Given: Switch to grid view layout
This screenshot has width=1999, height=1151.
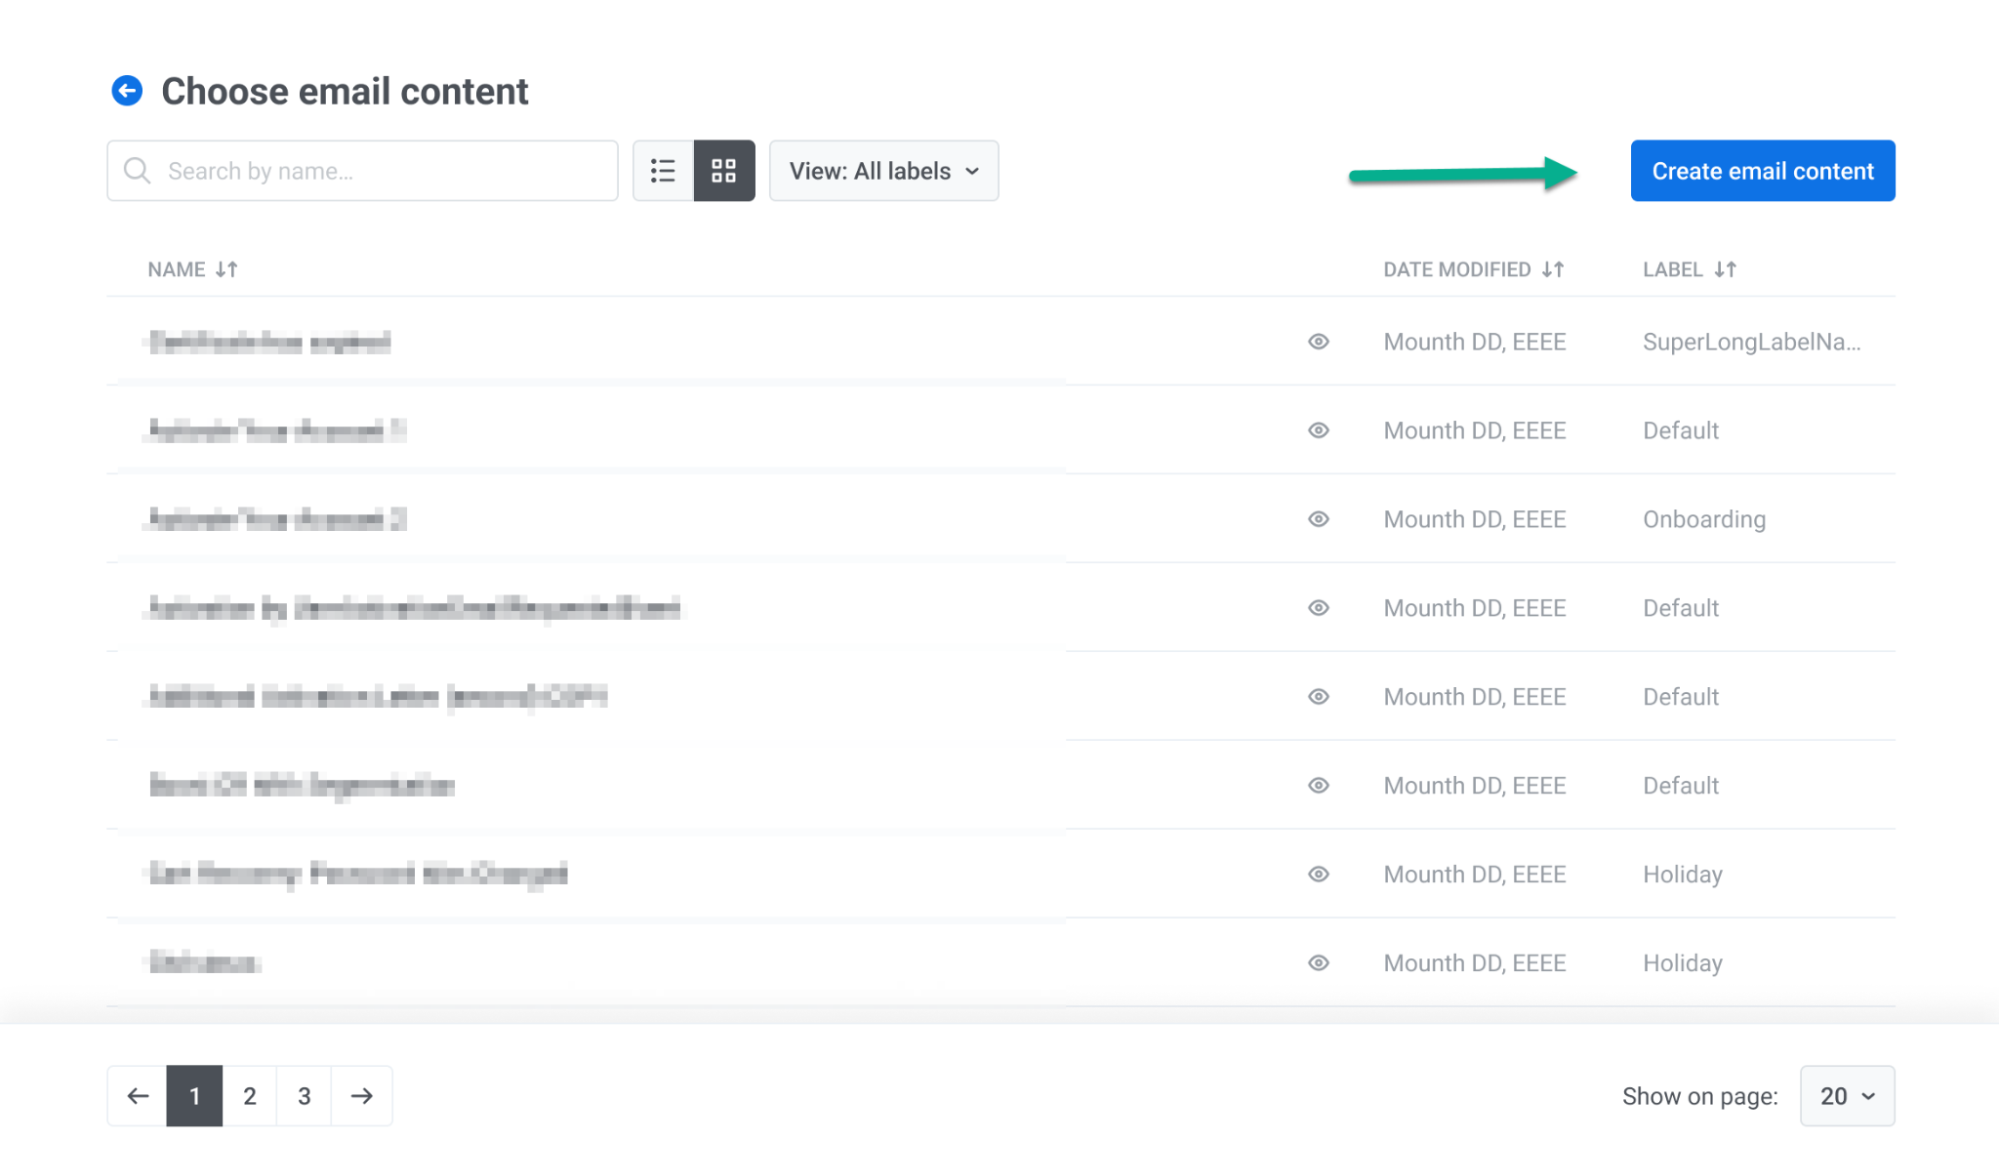Looking at the screenshot, I should click(724, 171).
